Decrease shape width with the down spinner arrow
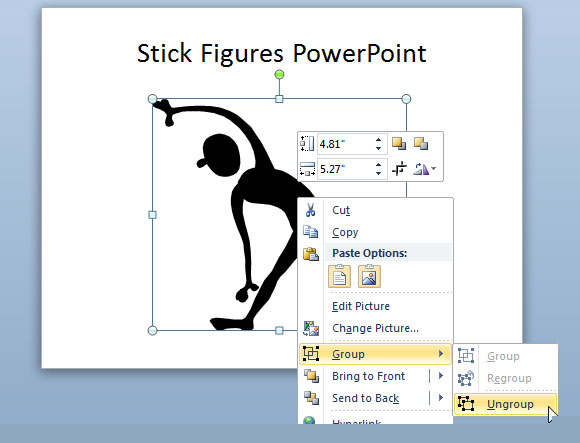 (x=378, y=173)
